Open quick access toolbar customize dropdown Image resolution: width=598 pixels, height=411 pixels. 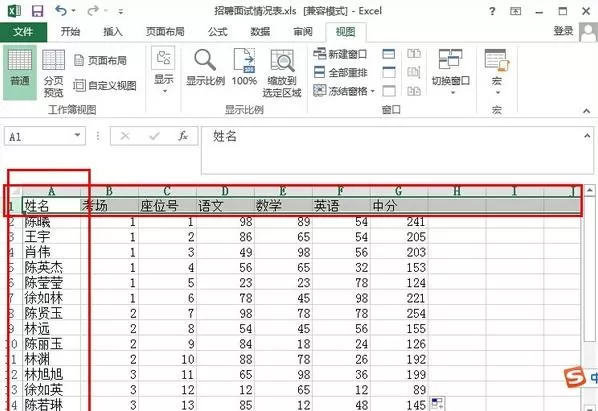[121, 12]
